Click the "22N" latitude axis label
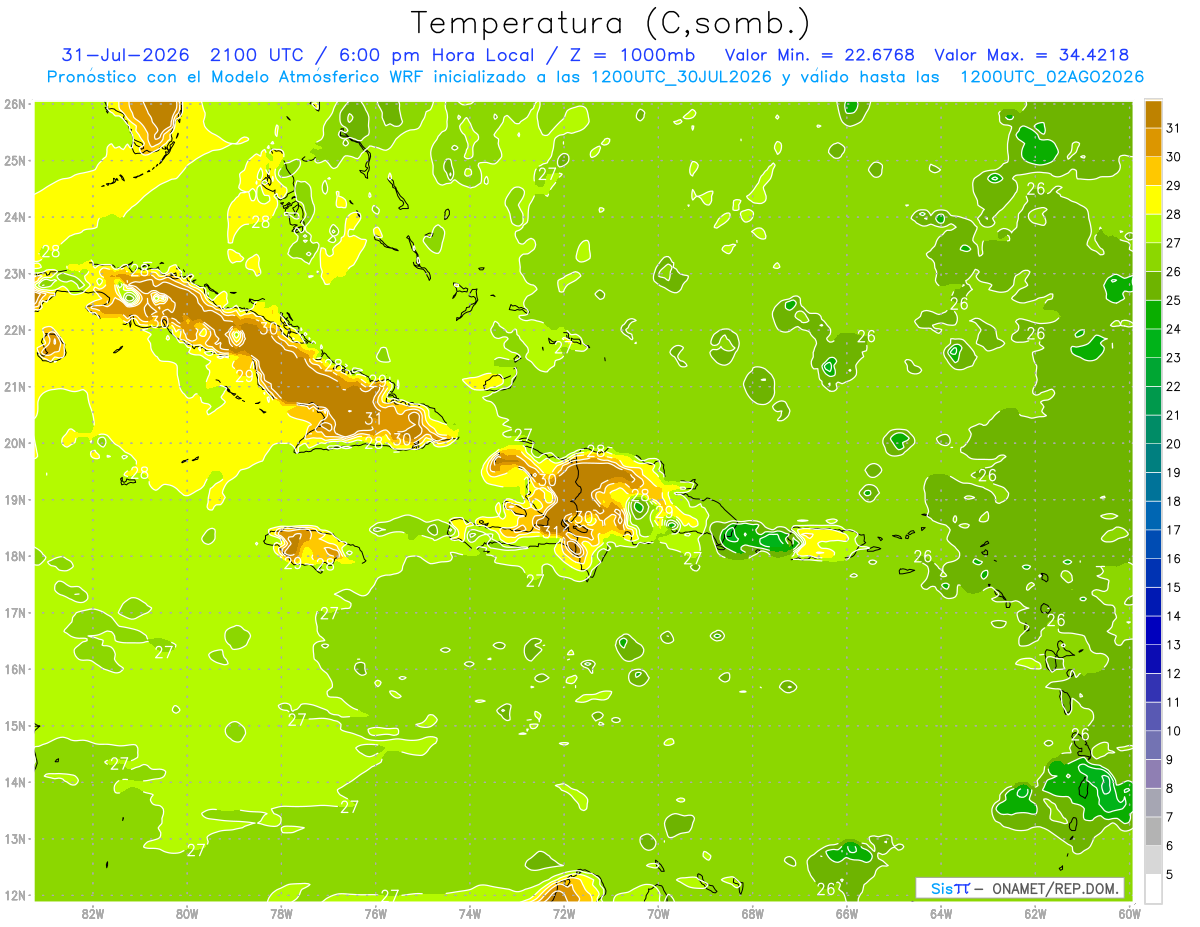Screen dimensions: 1200x927 click(14, 330)
